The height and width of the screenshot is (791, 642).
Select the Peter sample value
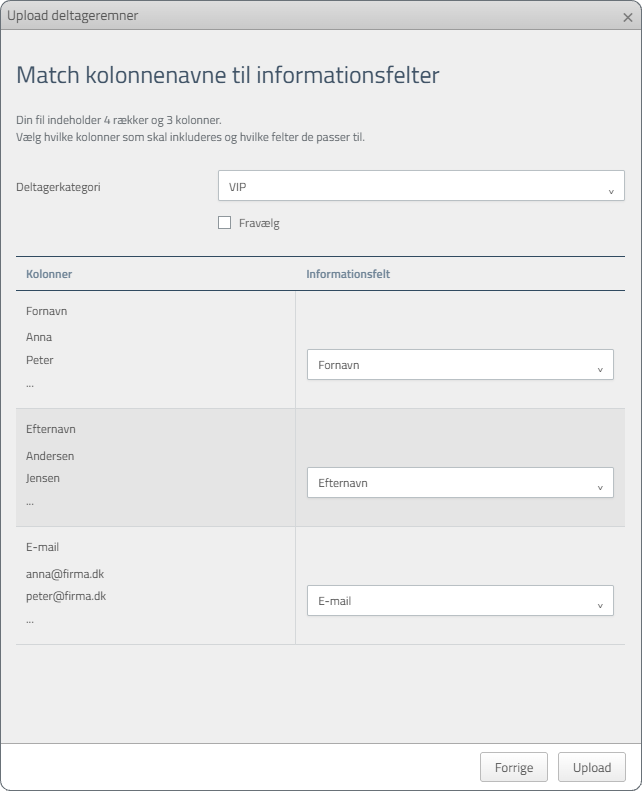click(x=39, y=360)
